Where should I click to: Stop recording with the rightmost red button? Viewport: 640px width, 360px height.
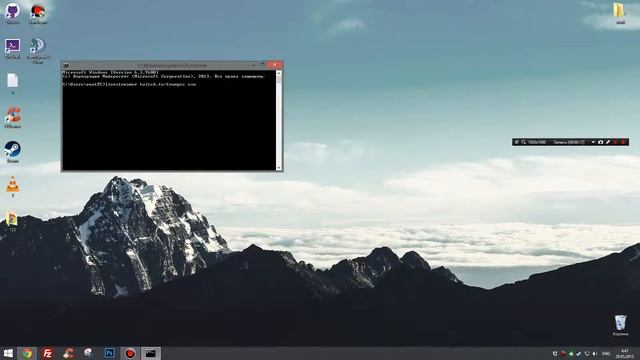click(x=623, y=142)
